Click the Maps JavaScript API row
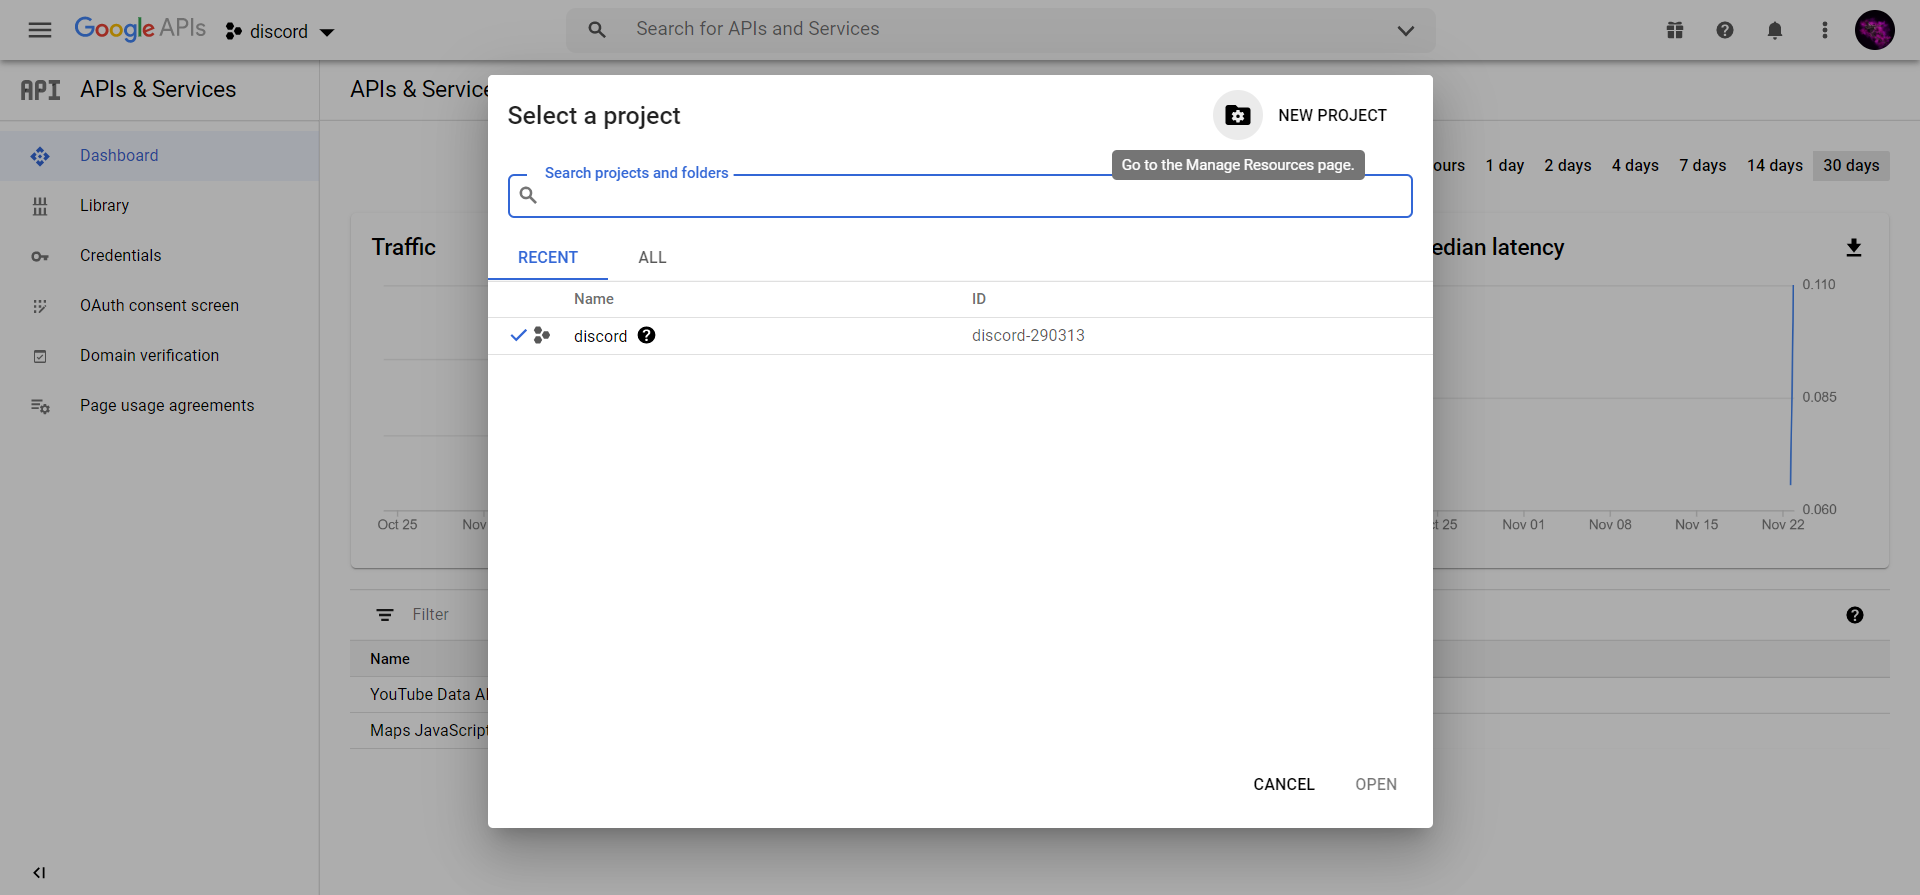 pos(428,731)
